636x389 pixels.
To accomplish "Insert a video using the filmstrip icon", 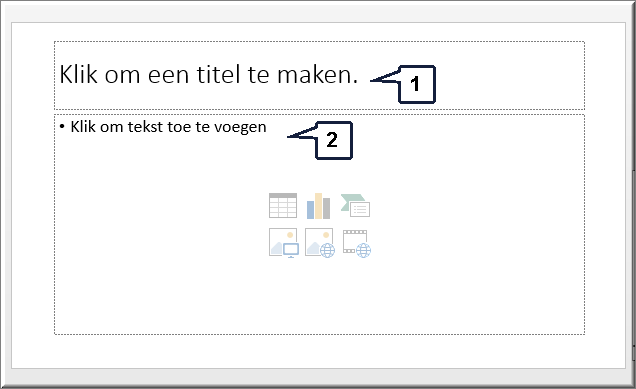I will point(357,243).
